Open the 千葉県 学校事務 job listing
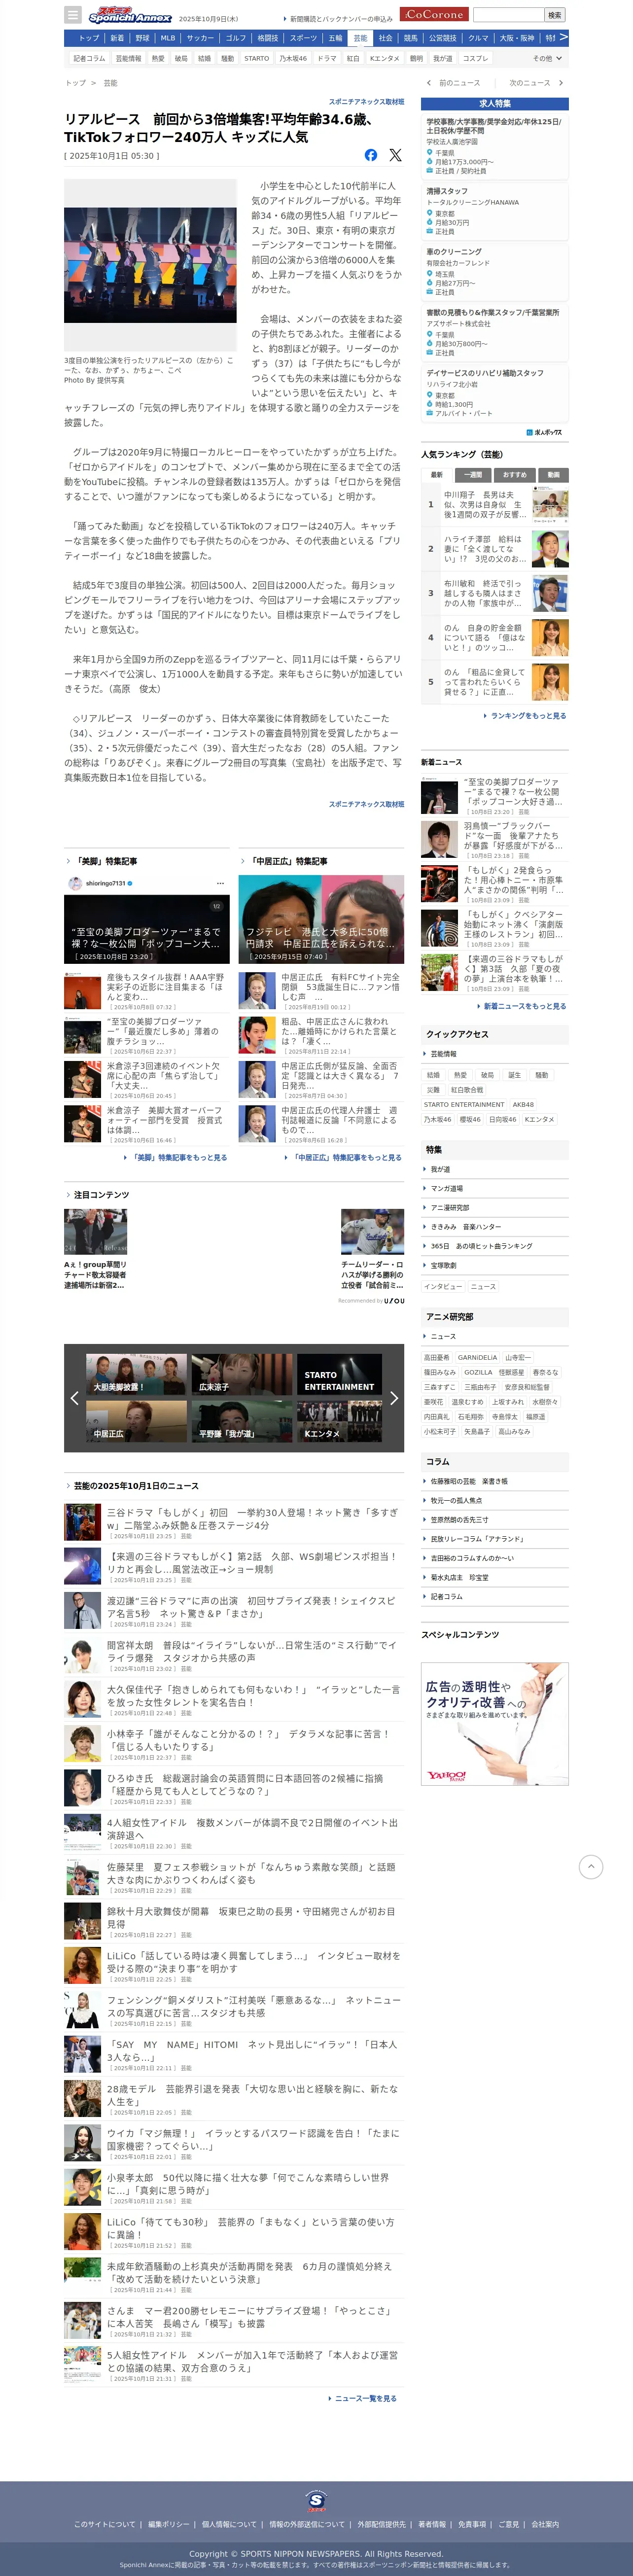This screenshot has width=633, height=2576. point(495,146)
